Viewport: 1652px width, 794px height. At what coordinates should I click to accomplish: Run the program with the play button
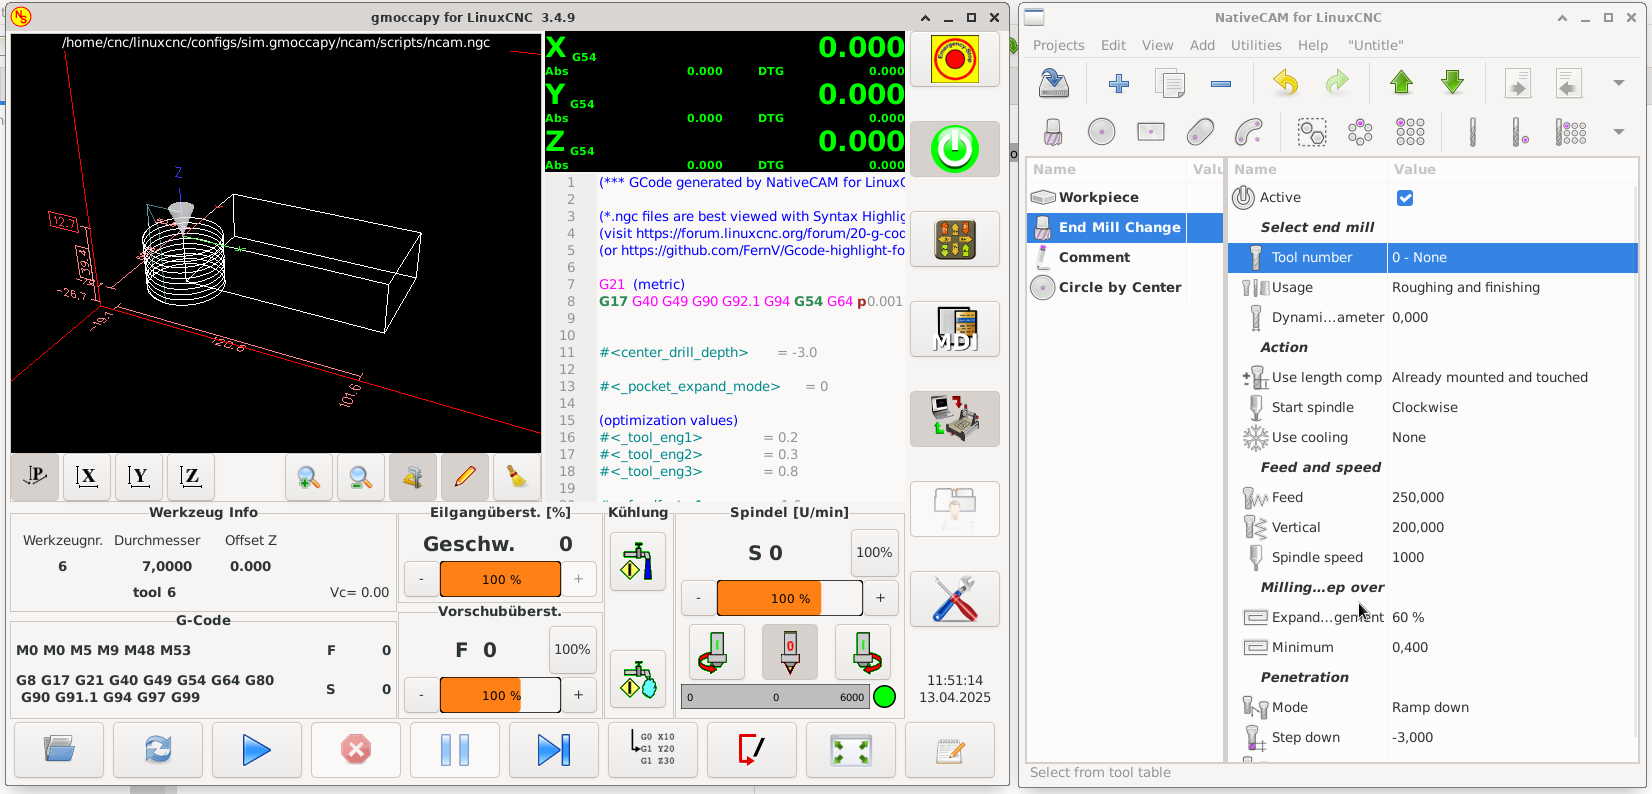[257, 750]
